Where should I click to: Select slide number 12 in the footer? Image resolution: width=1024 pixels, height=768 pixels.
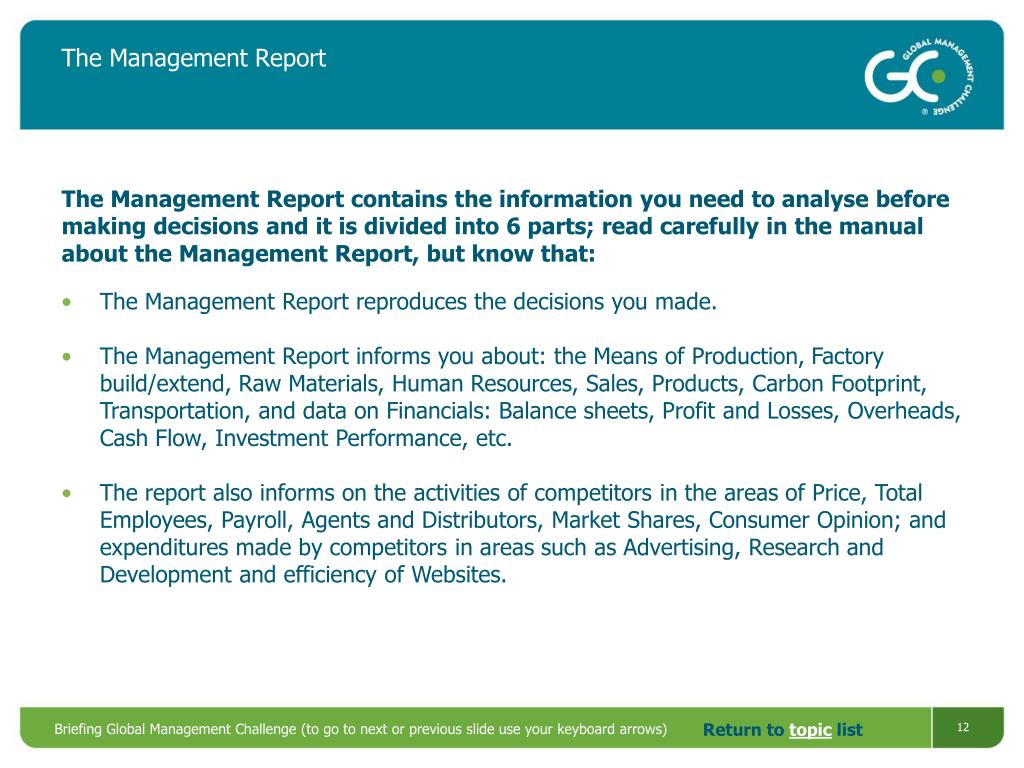[x=963, y=727]
